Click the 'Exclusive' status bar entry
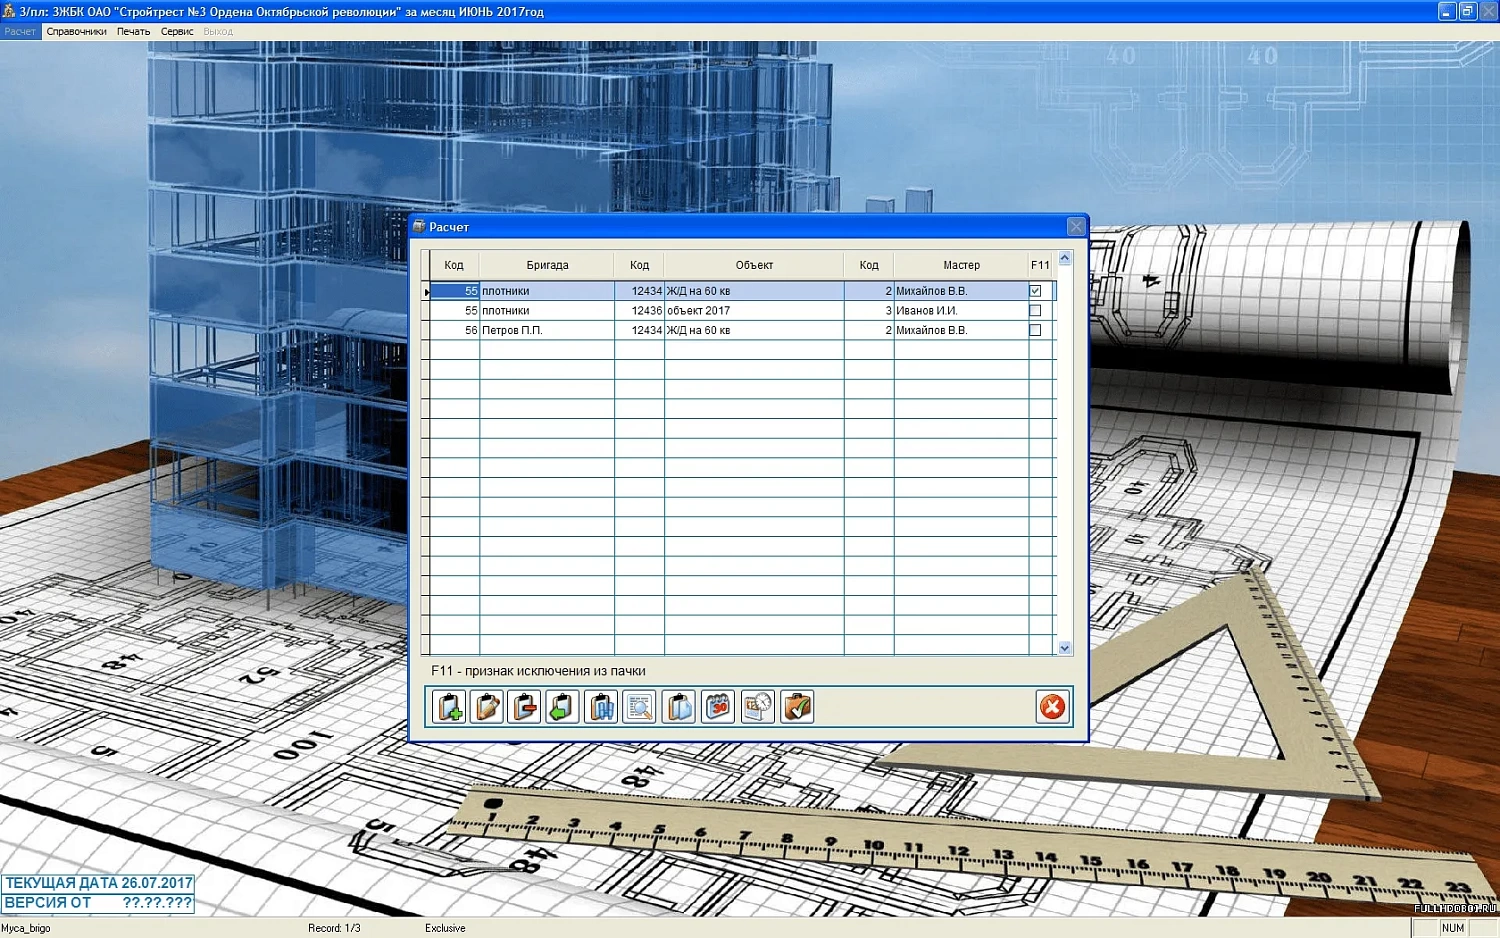 [x=445, y=928]
